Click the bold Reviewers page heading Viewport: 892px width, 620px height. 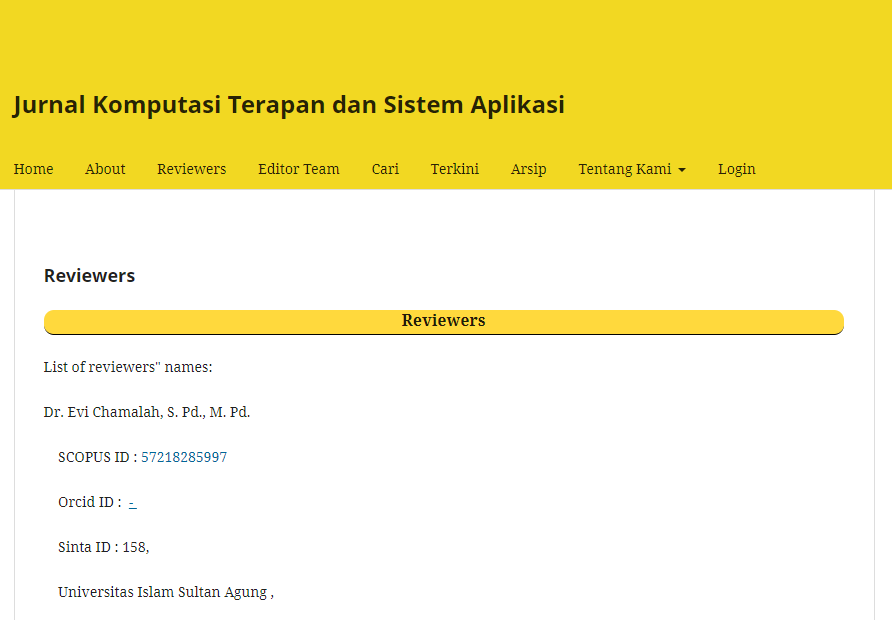pos(89,276)
